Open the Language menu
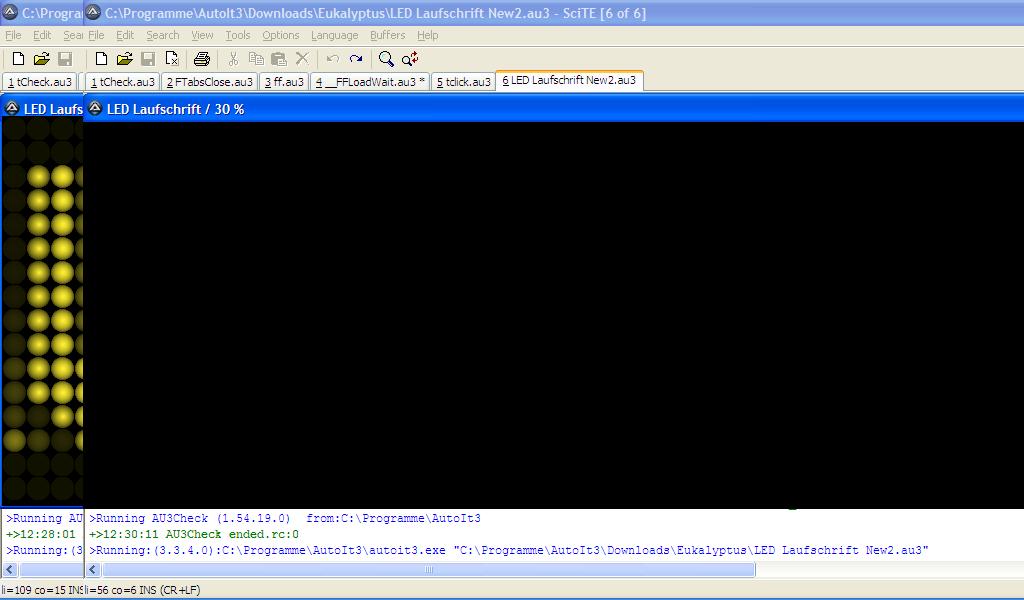This screenshot has width=1024, height=600. (334, 35)
